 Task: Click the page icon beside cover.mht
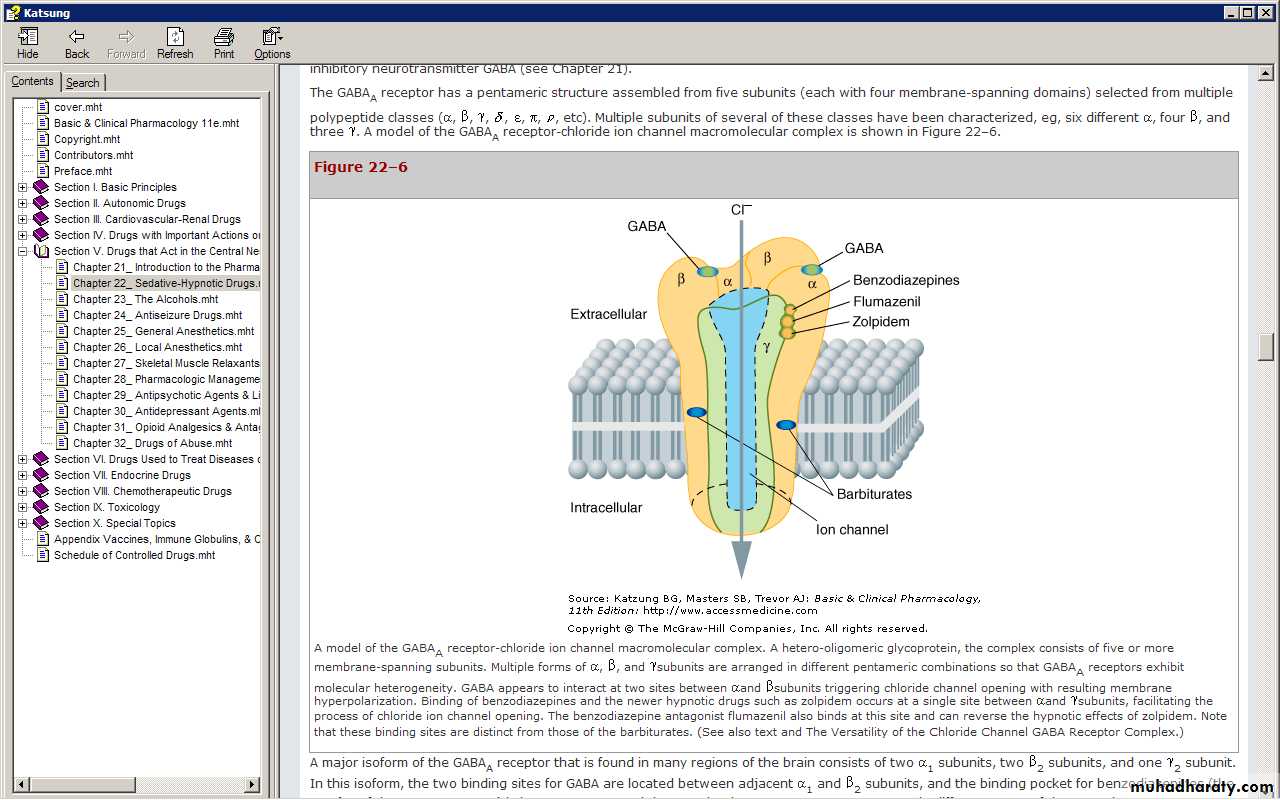coord(43,107)
